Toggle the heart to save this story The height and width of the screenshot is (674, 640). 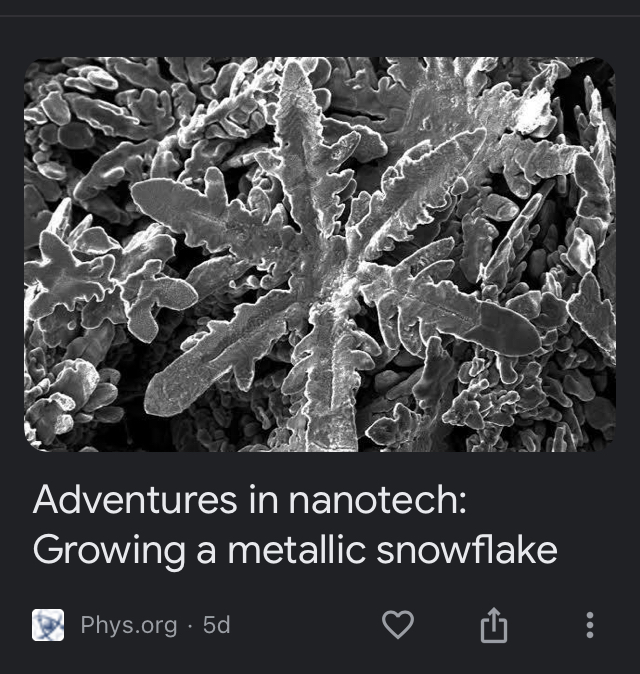[x=398, y=625]
